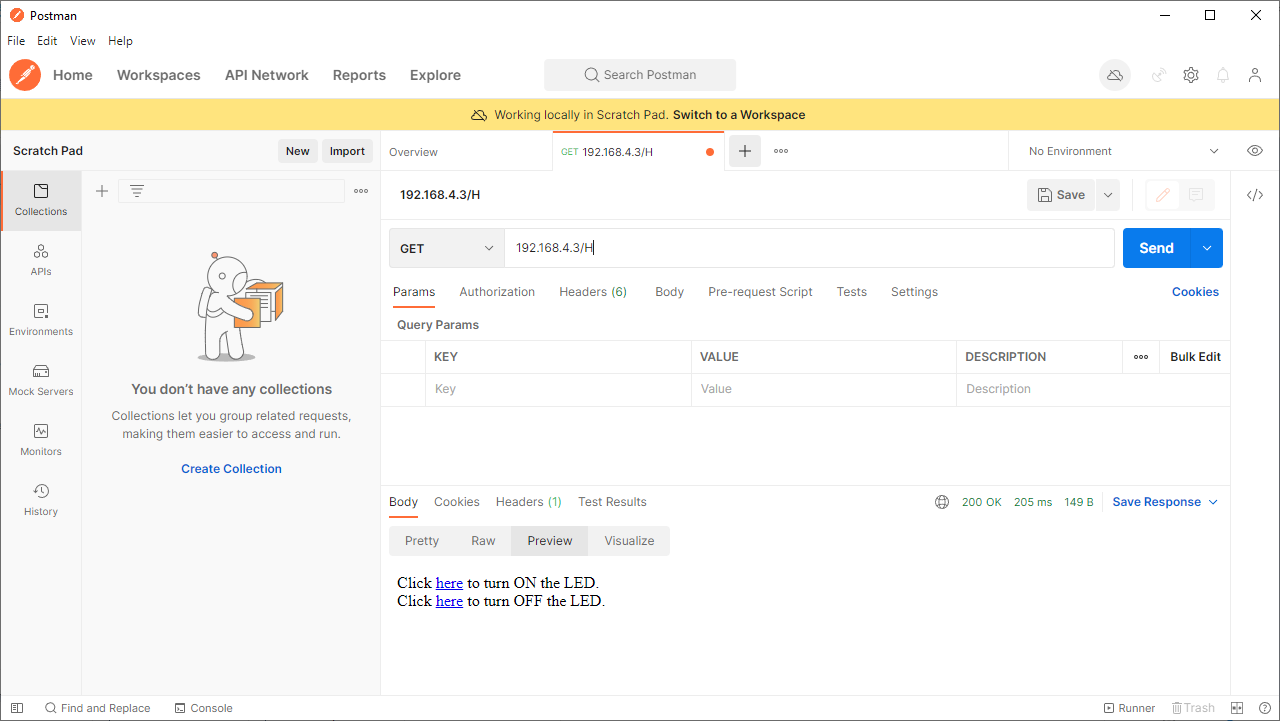Image resolution: width=1280 pixels, height=721 pixels.
Task: Click the network globe icon in response
Action: pos(942,502)
